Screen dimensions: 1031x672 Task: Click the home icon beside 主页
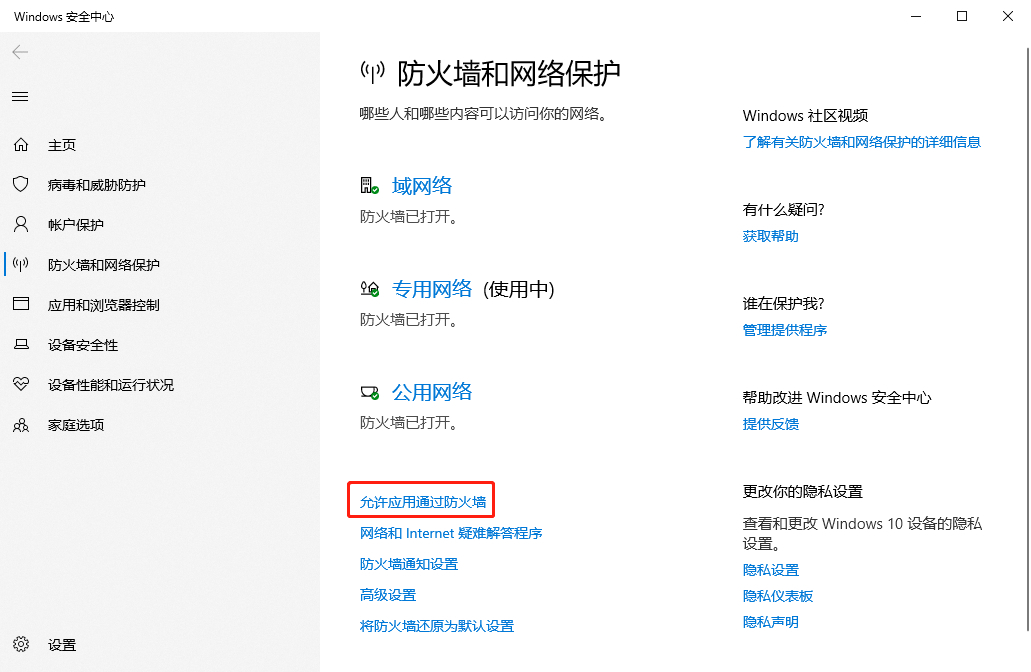pyautogui.click(x=21, y=145)
